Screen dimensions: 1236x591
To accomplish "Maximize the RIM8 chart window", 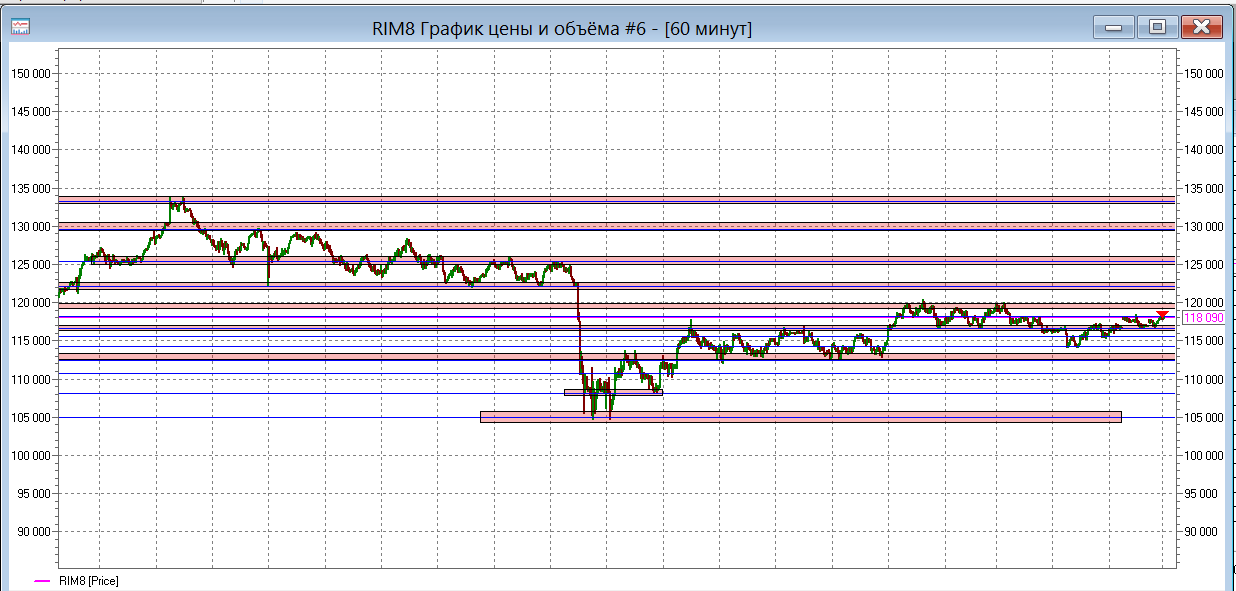I will pos(1157,27).
